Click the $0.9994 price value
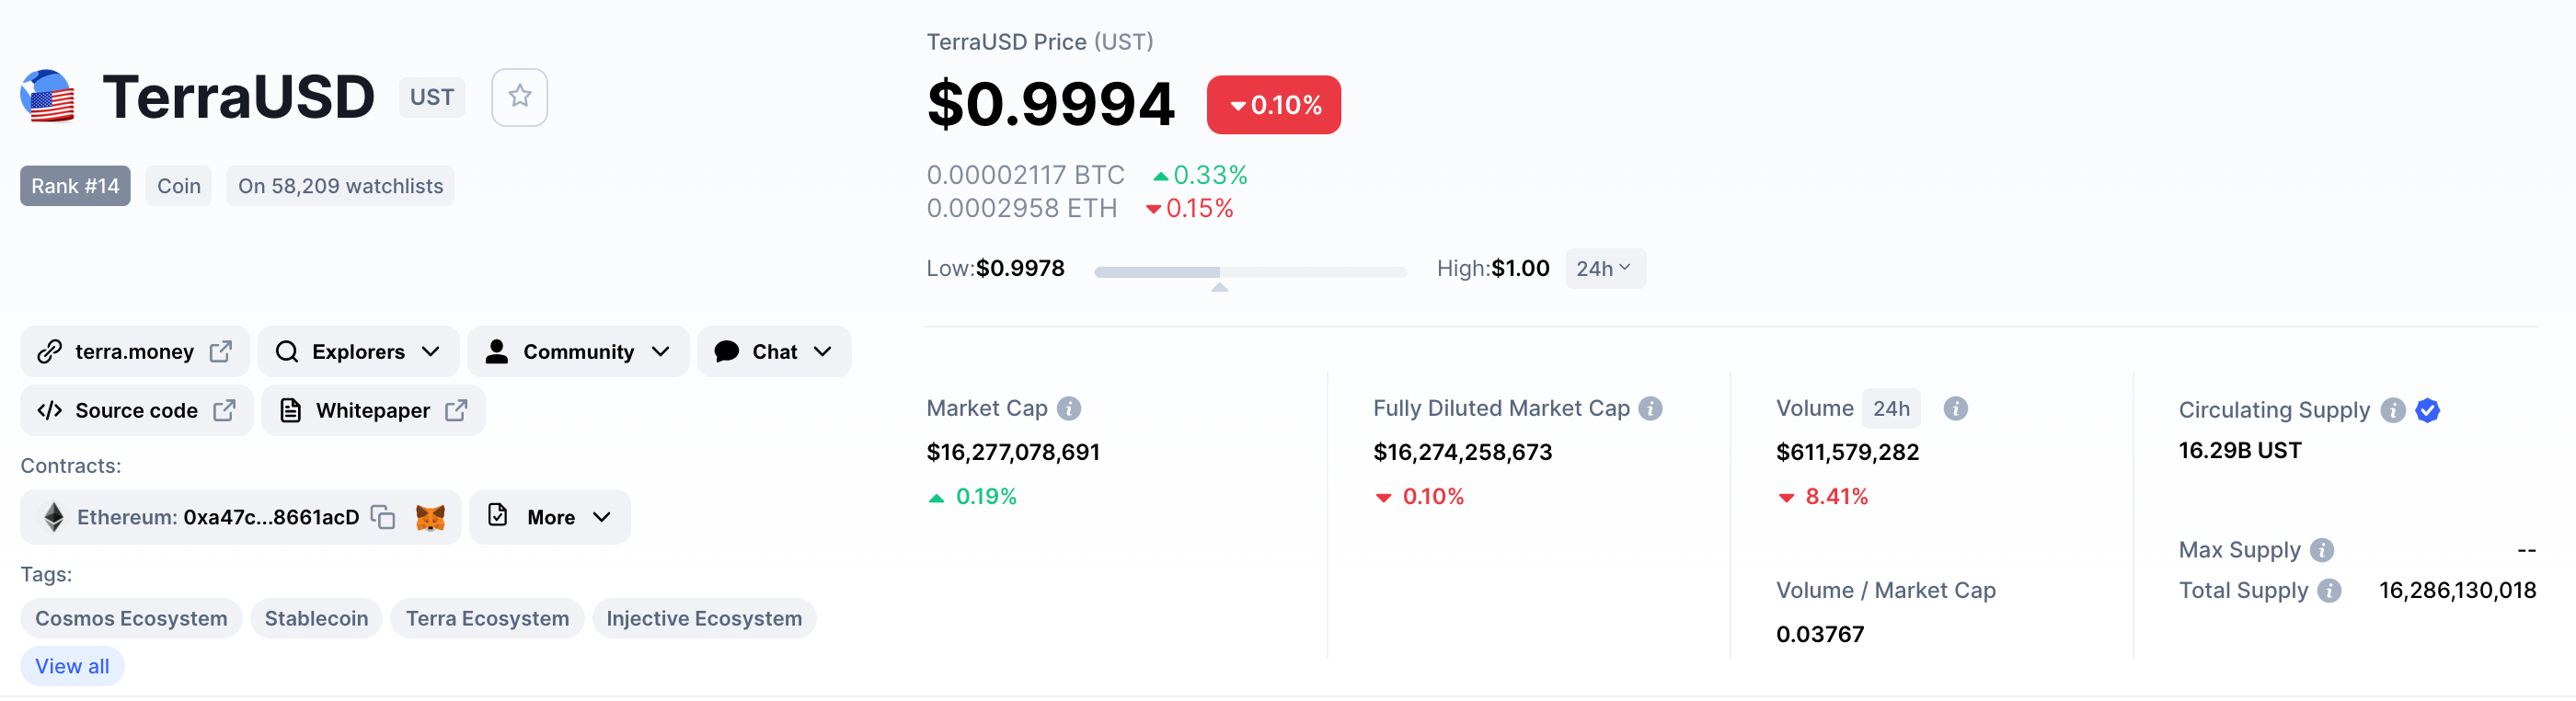2576x701 pixels. 1050,104
